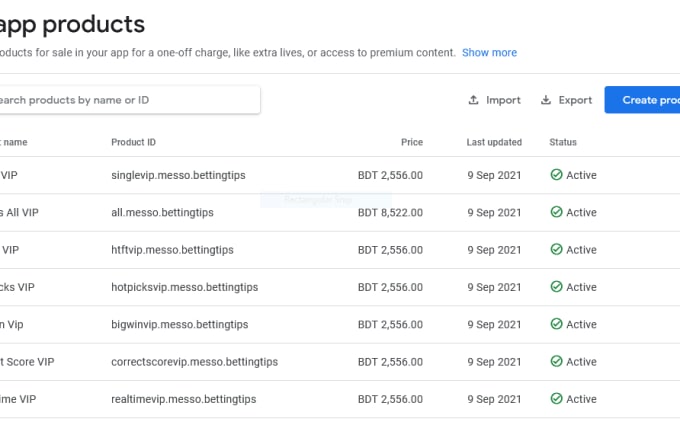Select the BDT 8,522.00 price cell
The image size is (680, 425).
390,212
